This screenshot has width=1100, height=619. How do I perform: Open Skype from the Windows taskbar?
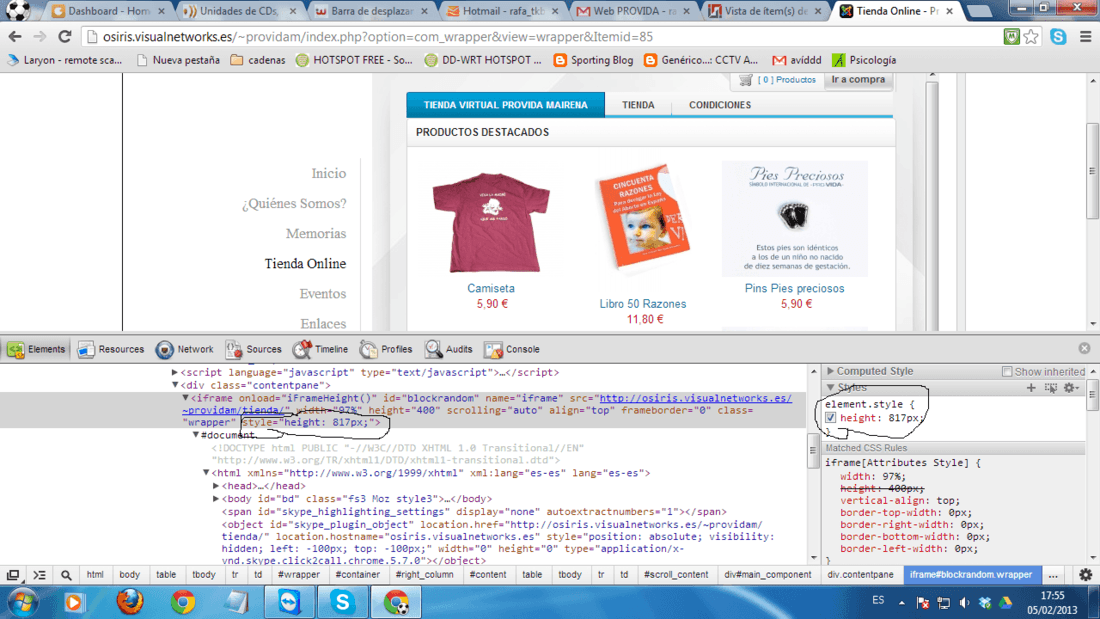point(342,602)
